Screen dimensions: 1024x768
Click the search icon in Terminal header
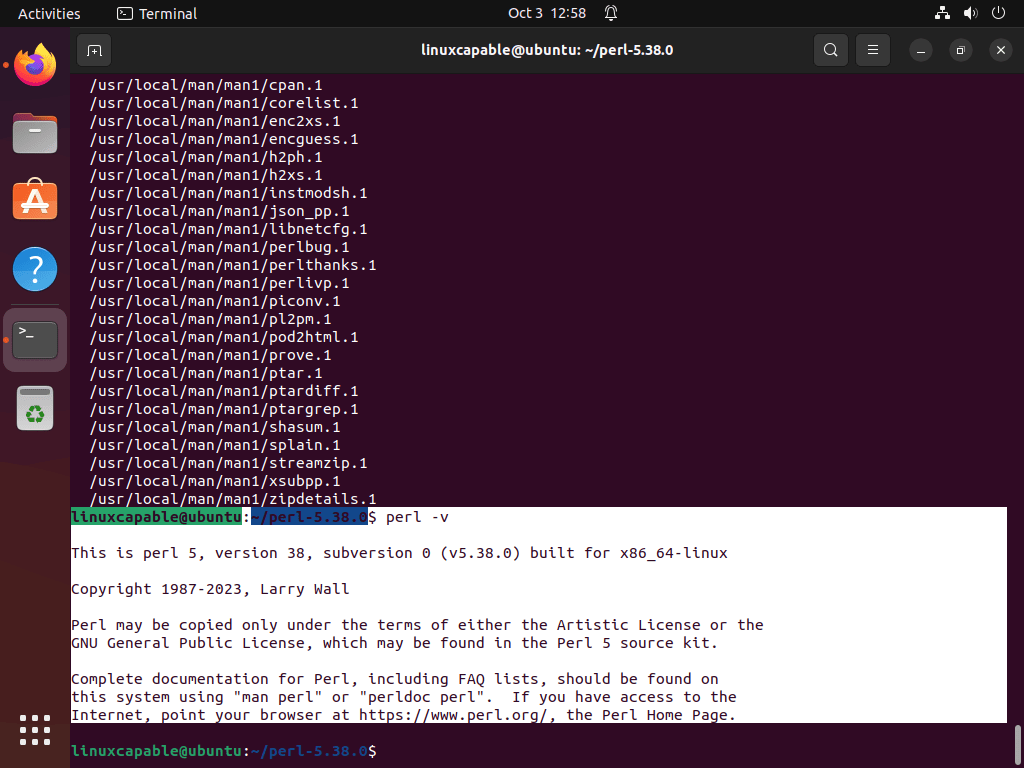(x=830, y=49)
